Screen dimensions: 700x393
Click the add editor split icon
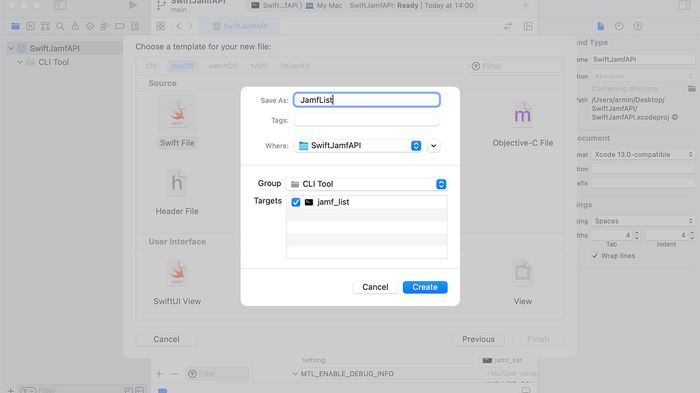(x=528, y=26)
